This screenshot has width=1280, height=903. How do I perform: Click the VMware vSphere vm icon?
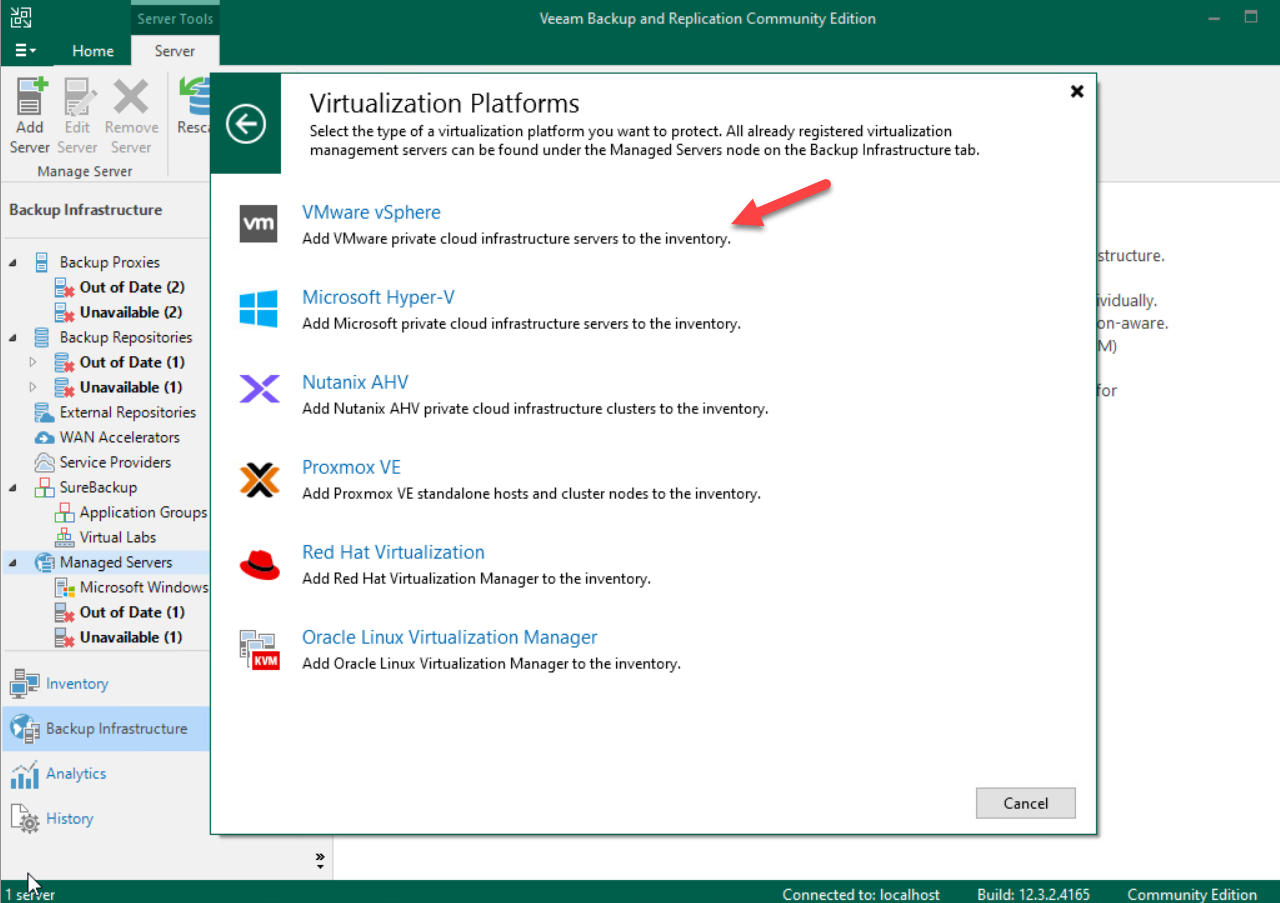click(x=258, y=223)
